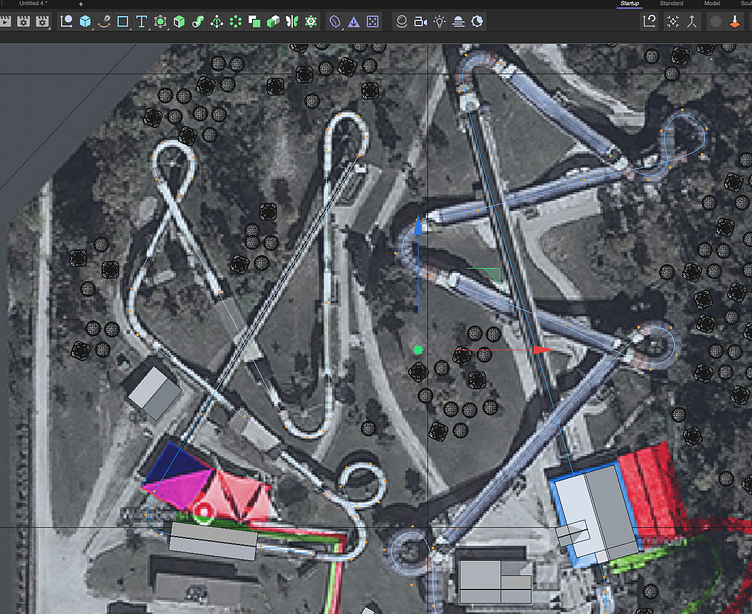The image size is (752, 614).
Task: Select the Spline Pen tool
Action: click(104, 21)
